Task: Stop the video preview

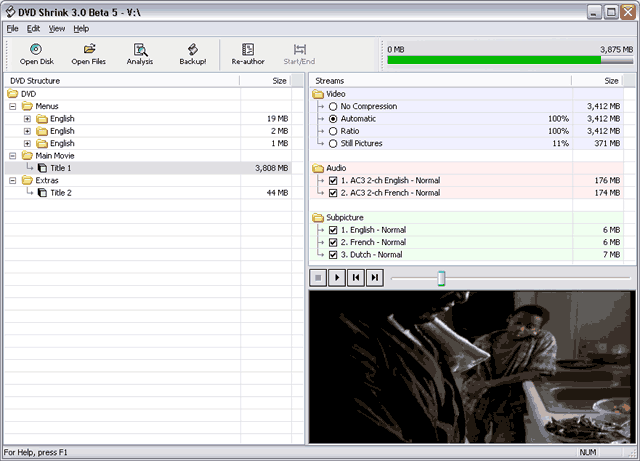Action: [x=318, y=278]
